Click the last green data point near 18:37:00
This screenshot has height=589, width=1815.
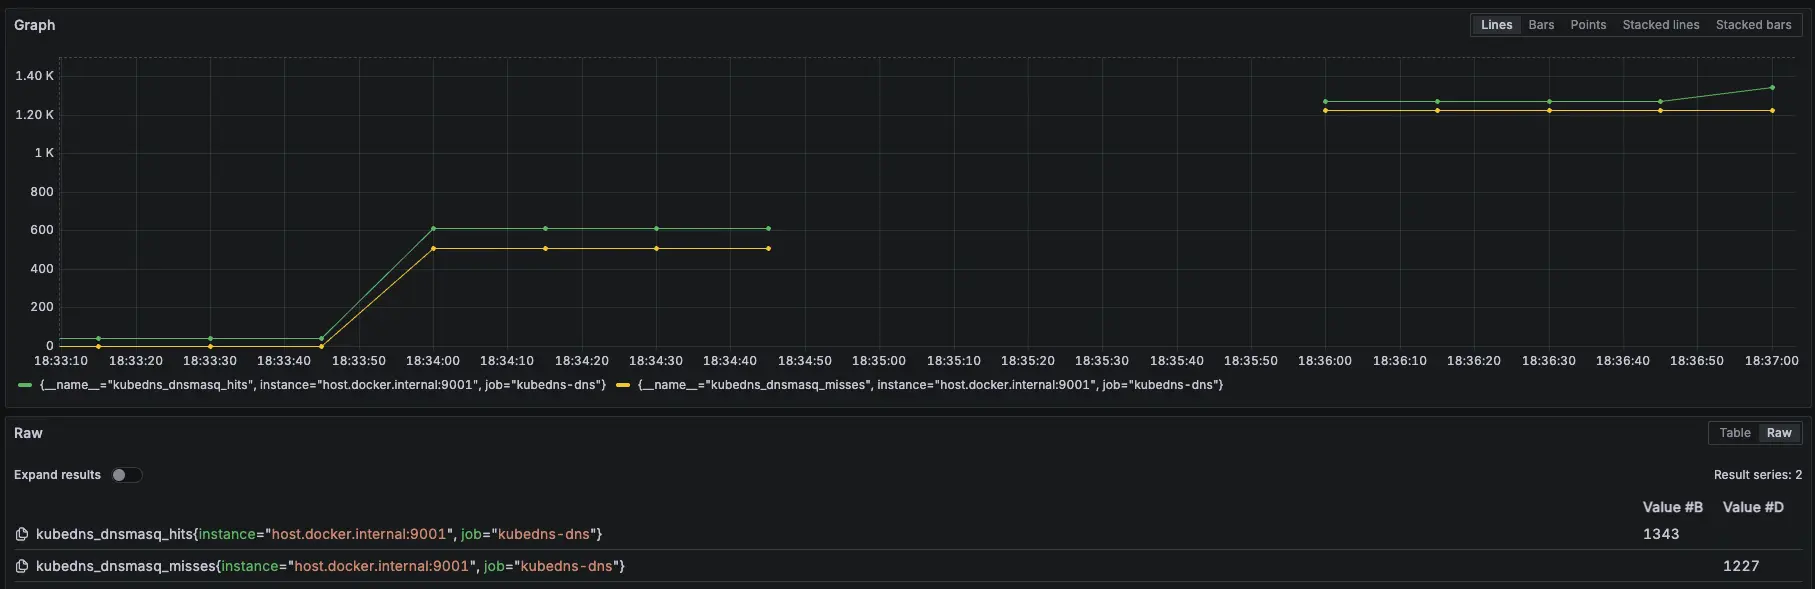(x=1772, y=88)
